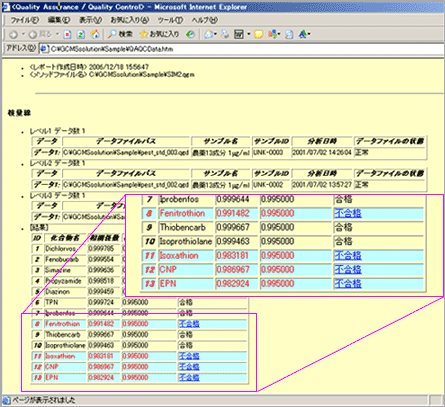Open 不合格 link in Isoxathion row of results table
445x407 pixels.
click(x=189, y=356)
